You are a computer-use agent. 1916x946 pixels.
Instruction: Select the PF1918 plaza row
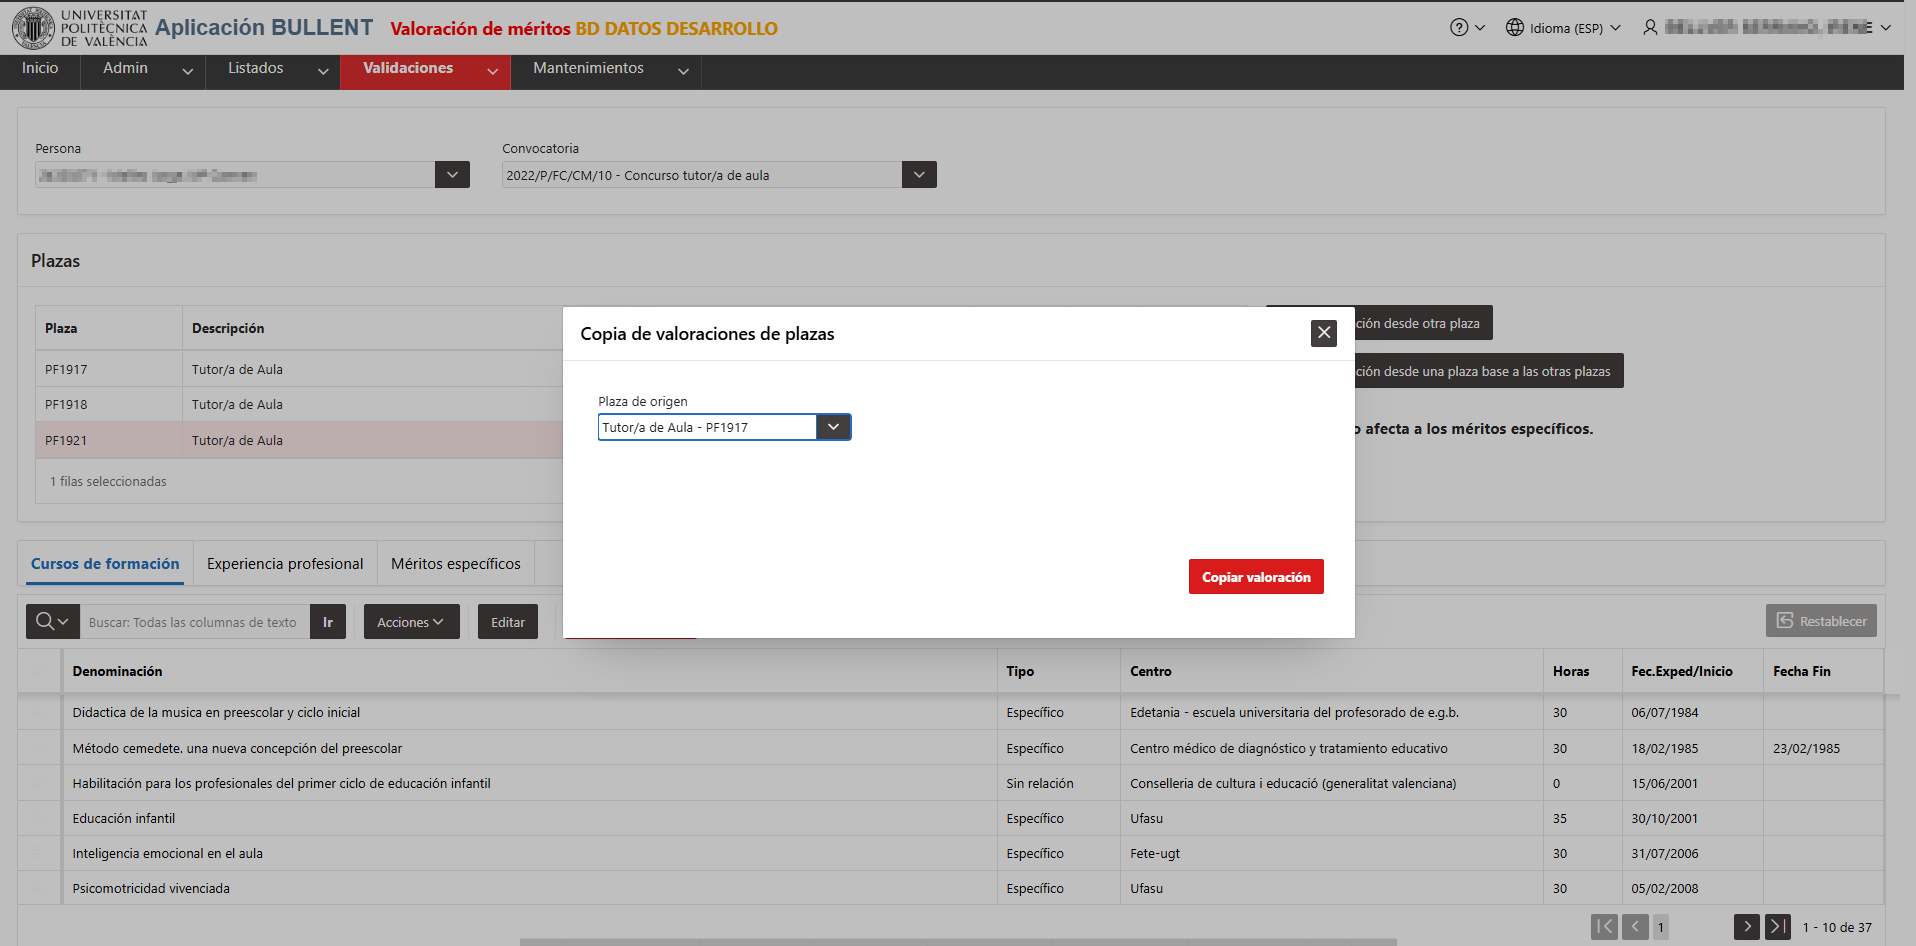(x=300, y=405)
